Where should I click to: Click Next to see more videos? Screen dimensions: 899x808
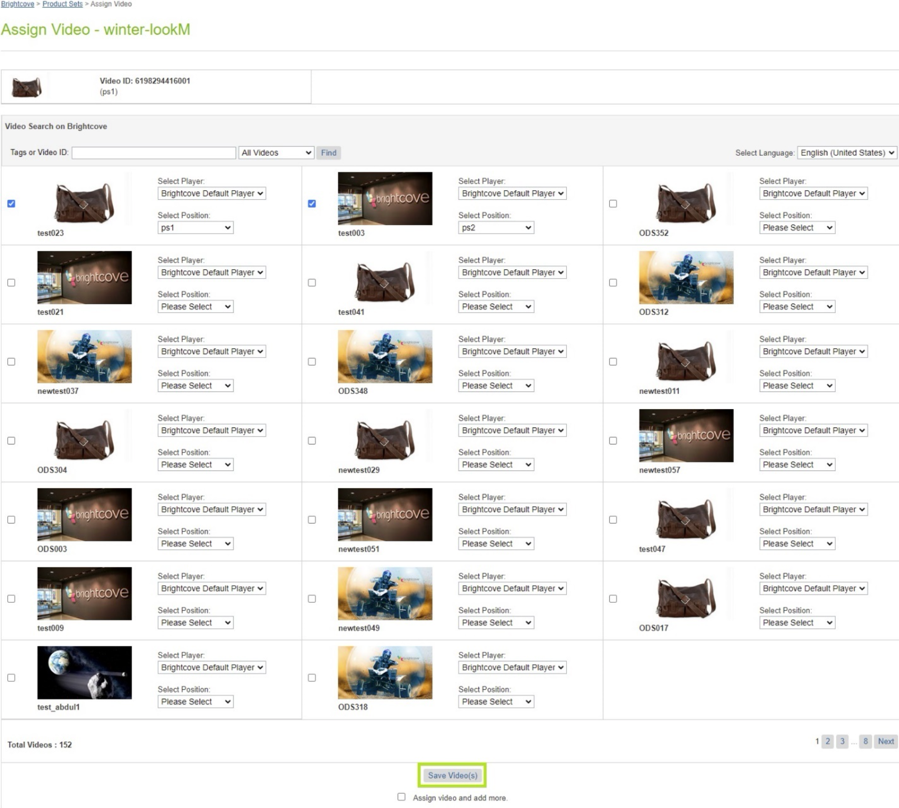click(x=884, y=741)
